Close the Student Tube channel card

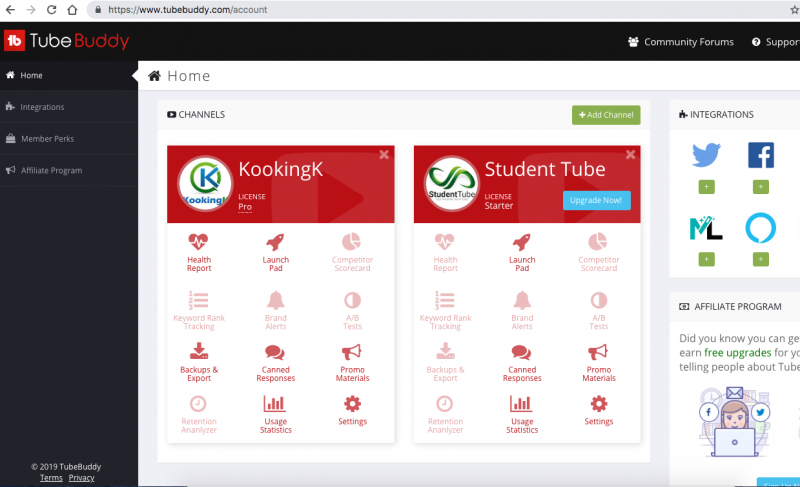[630, 155]
